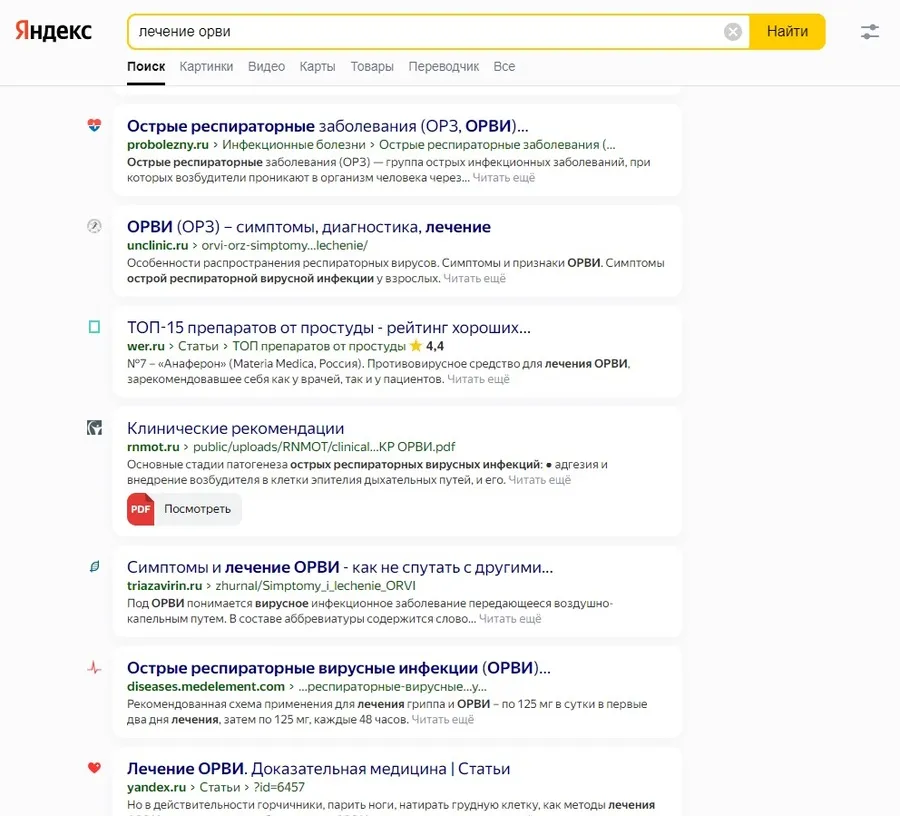Click the orvi-orz-simptomy...lechenie/ URL path
This screenshot has height=816, width=900.
tap(285, 246)
